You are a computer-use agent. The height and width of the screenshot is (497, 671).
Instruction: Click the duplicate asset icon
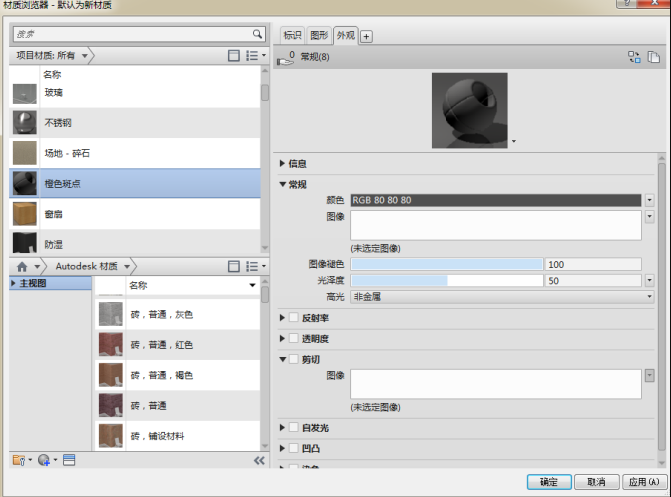click(x=653, y=57)
